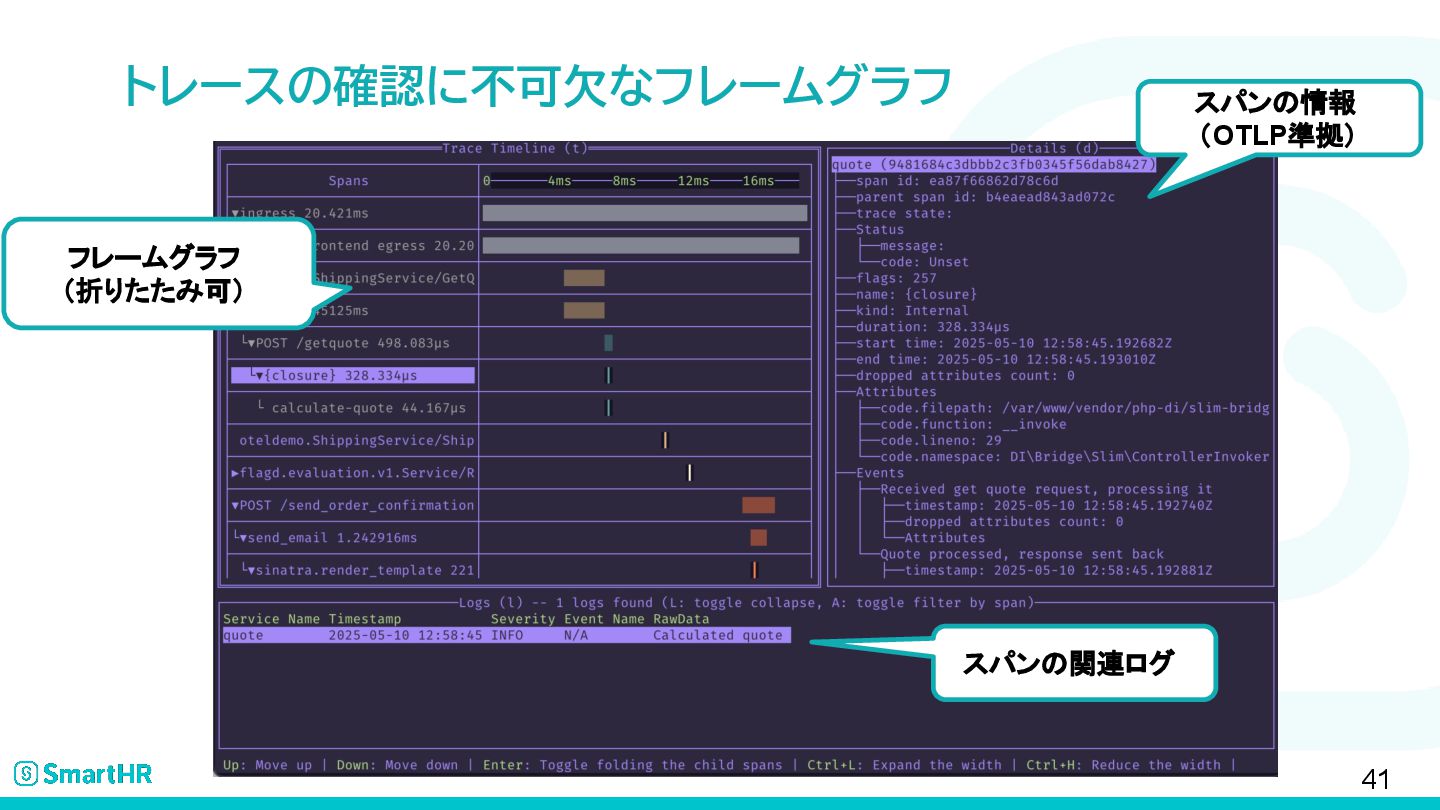Focus the Trace Timeline (t) panel title
The width and height of the screenshot is (1440, 810).
point(515,148)
